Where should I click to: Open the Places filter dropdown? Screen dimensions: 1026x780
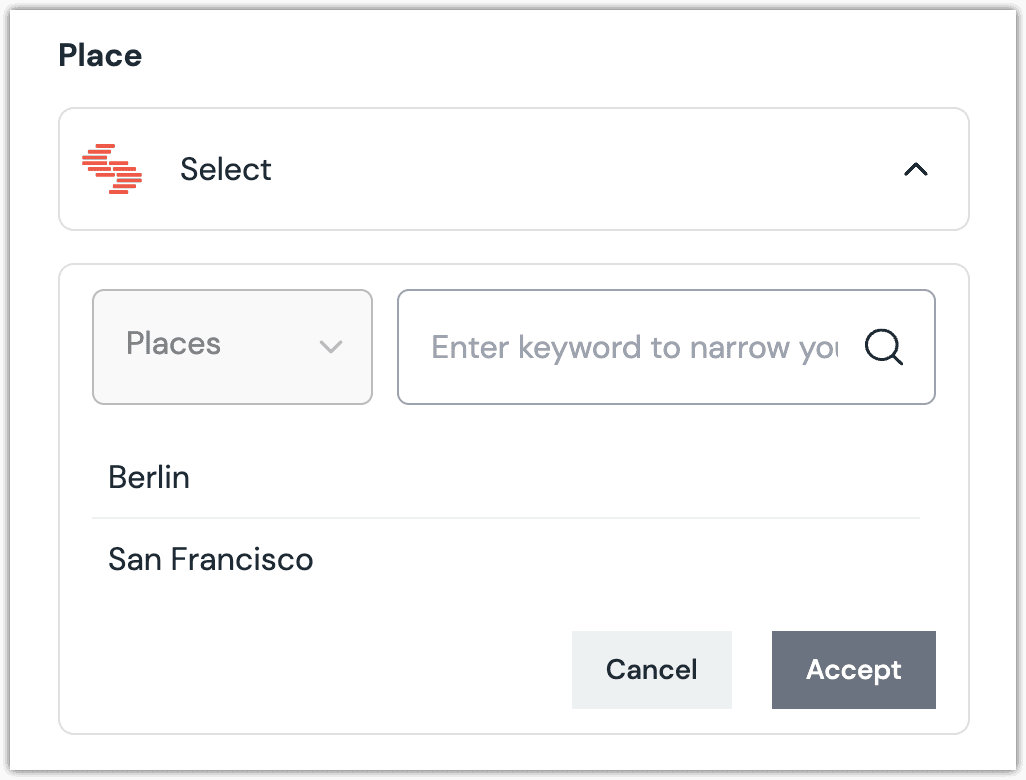point(232,346)
